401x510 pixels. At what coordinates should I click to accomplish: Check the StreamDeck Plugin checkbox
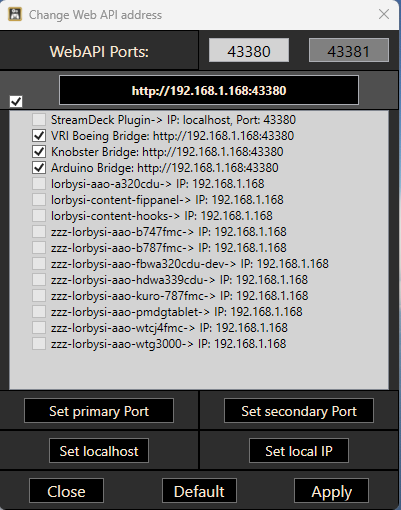(39, 120)
